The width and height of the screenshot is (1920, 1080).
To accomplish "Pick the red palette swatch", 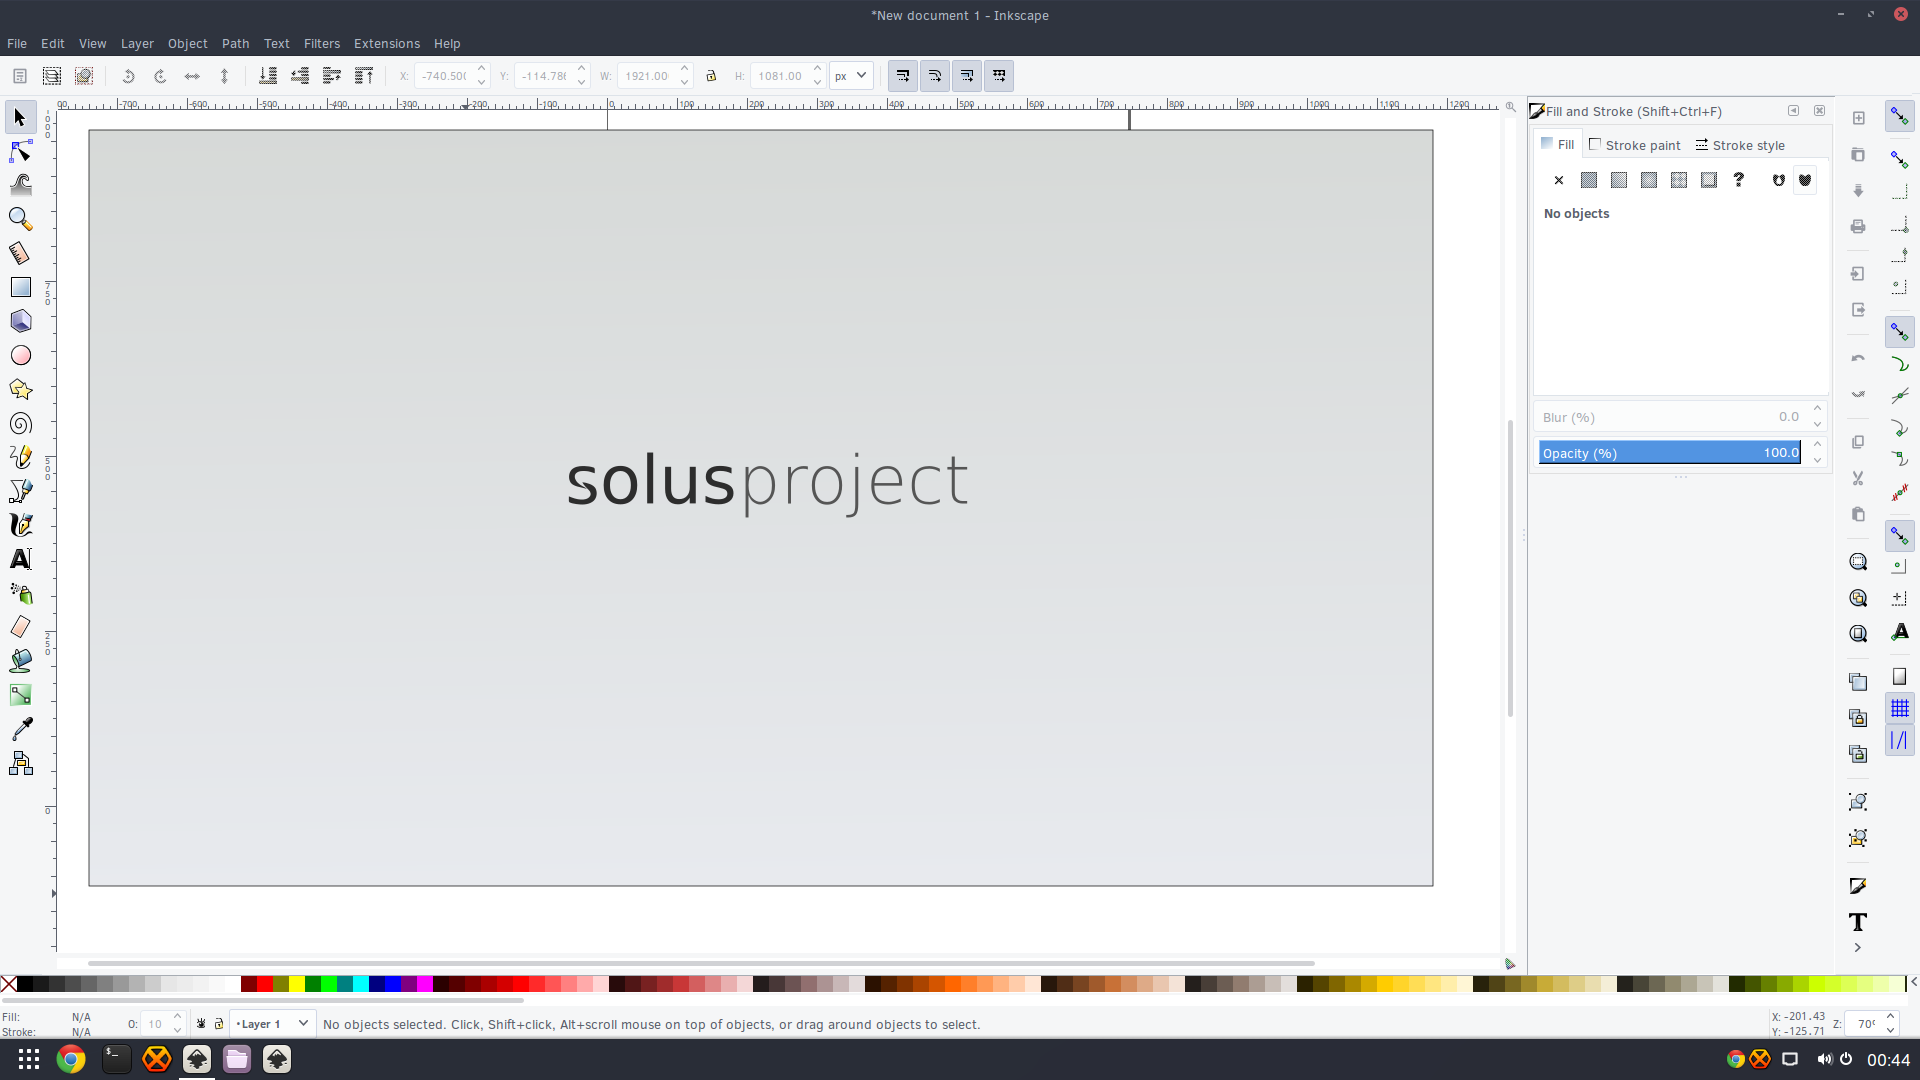I will click(x=265, y=984).
